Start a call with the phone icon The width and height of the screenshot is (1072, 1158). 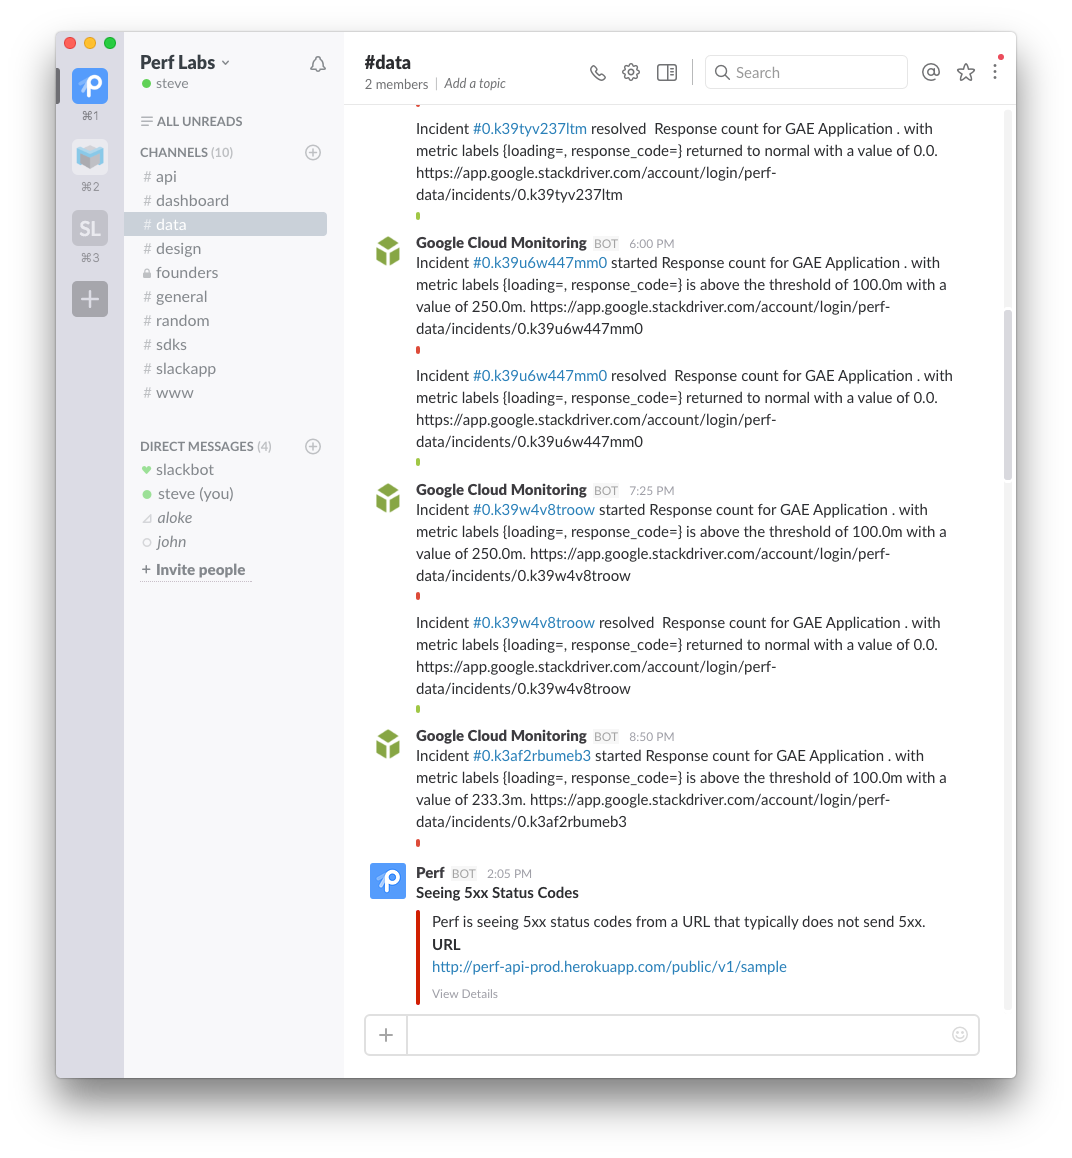(x=598, y=72)
